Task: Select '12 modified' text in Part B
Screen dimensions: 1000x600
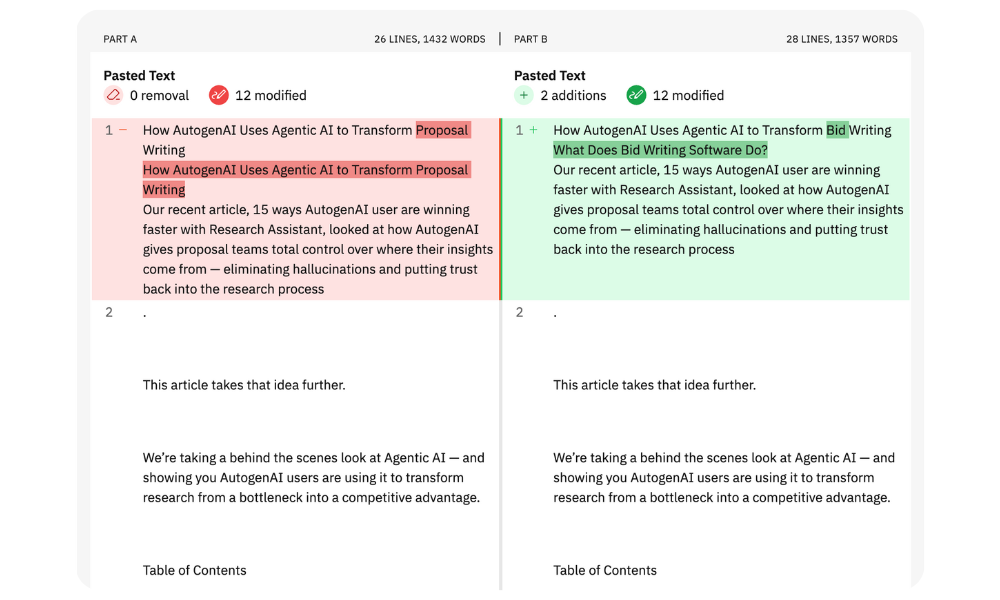Action: click(x=688, y=96)
